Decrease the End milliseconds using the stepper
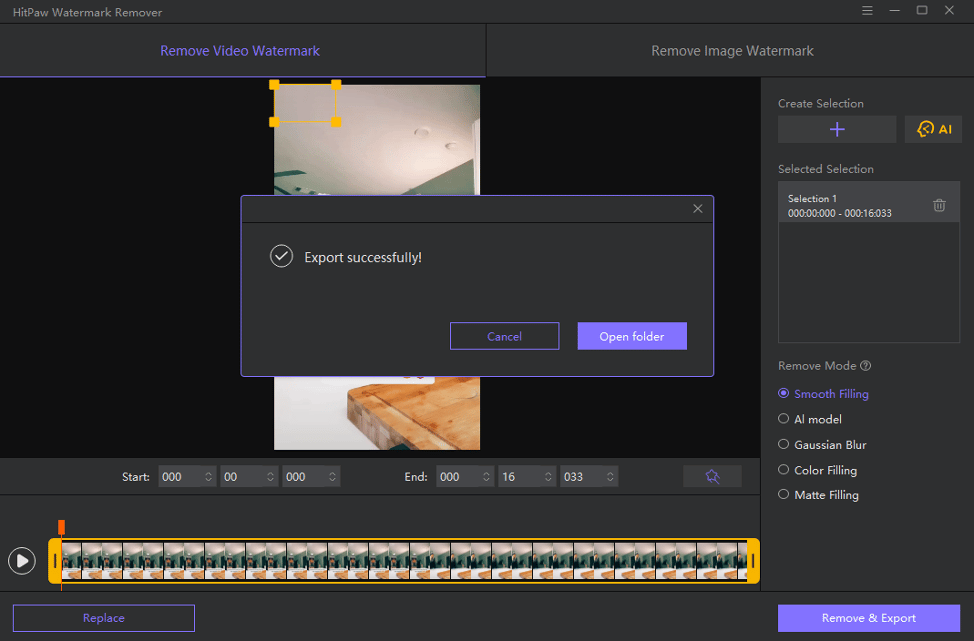This screenshot has width=974, height=641. click(x=609, y=480)
